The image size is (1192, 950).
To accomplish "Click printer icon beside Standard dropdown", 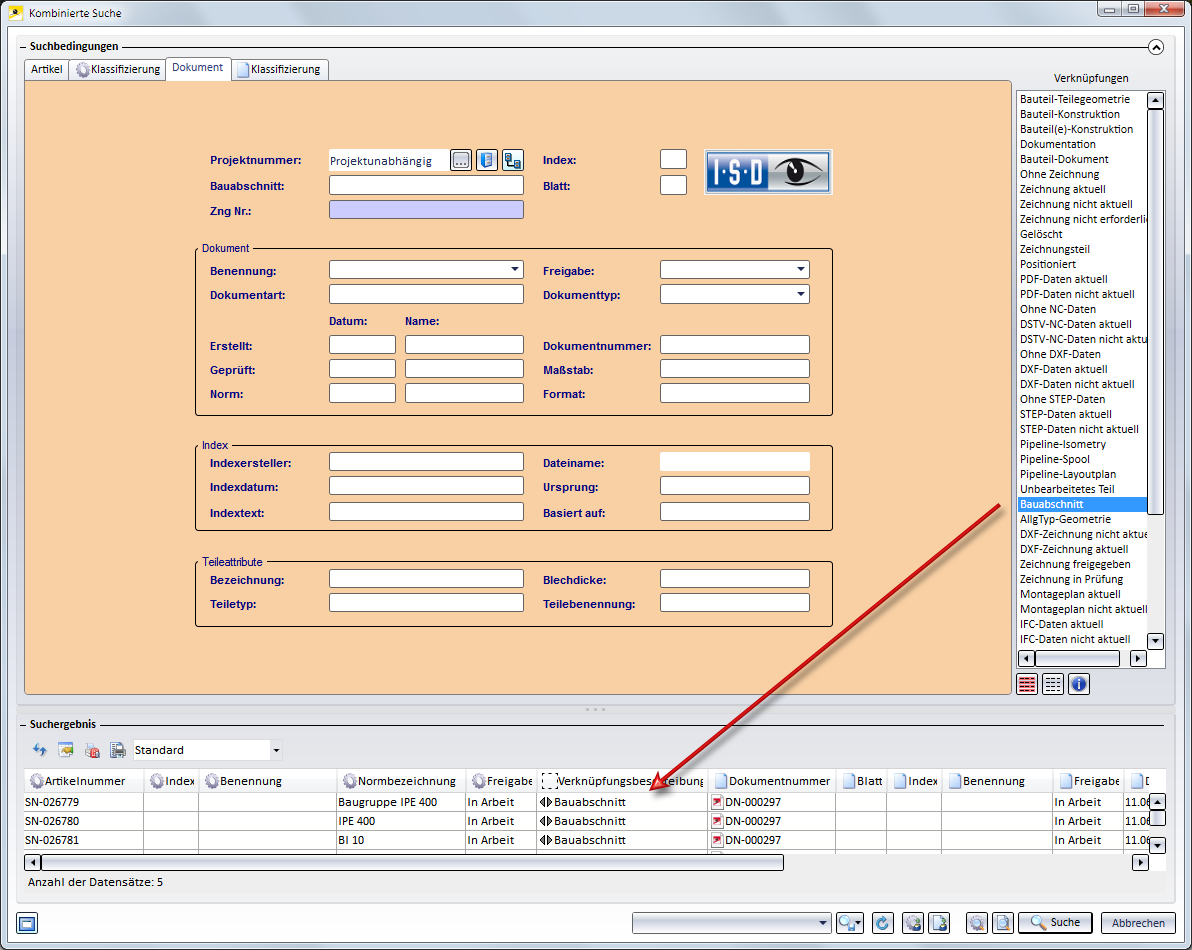I will click(x=118, y=750).
